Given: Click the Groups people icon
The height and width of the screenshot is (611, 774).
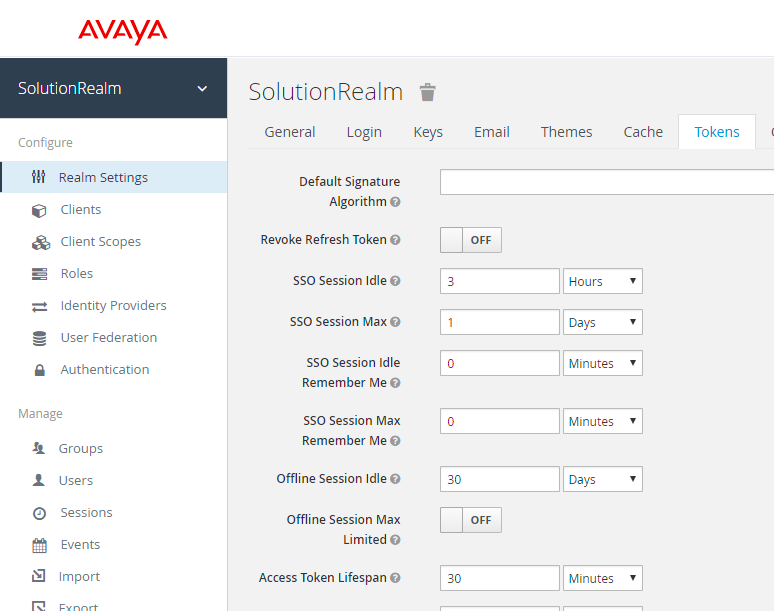Looking at the screenshot, I should coord(39,448).
